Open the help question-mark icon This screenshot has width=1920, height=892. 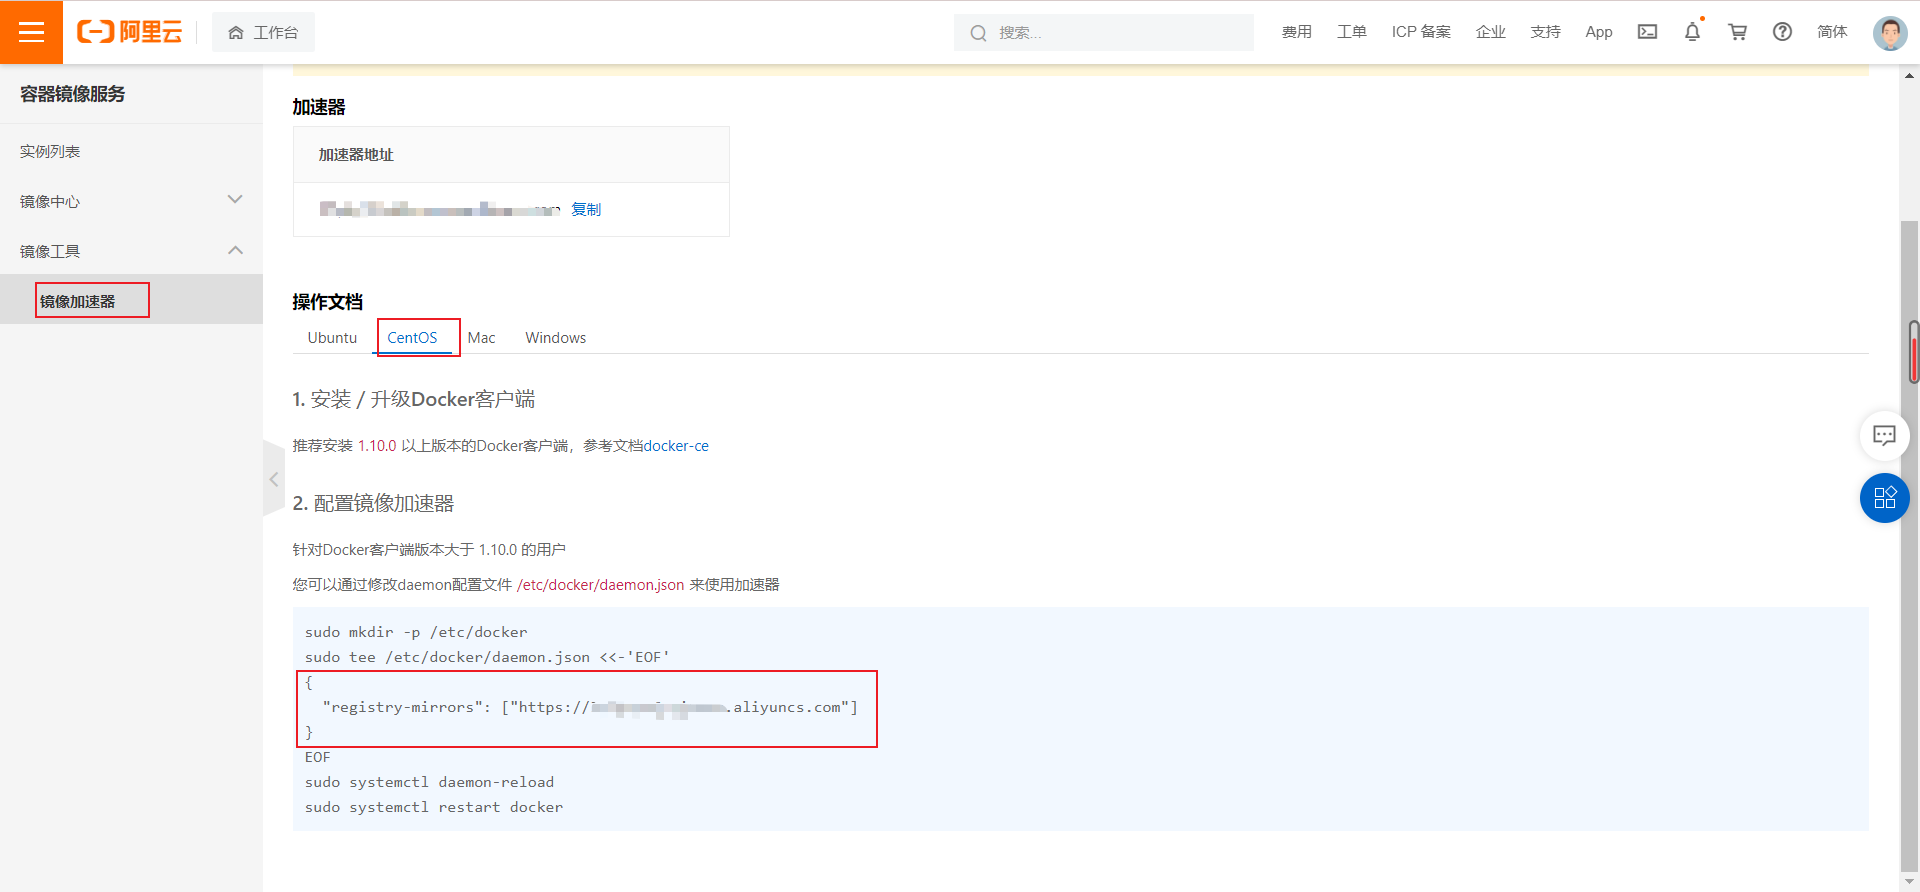click(1782, 32)
